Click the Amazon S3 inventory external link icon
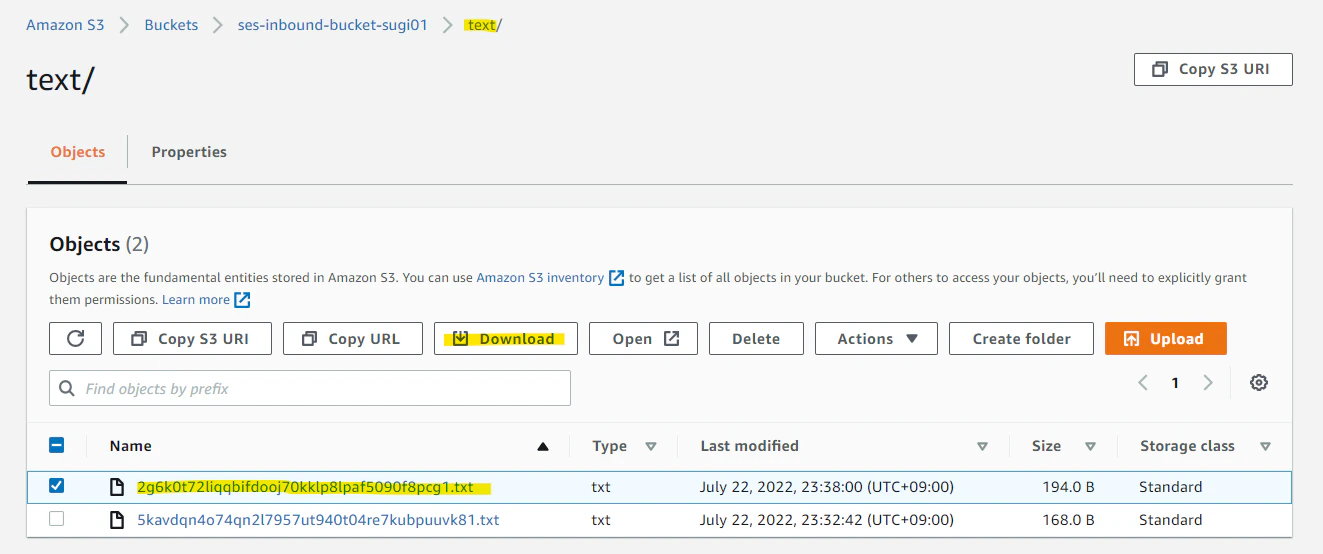This screenshot has height=554, width=1323. (x=617, y=278)
